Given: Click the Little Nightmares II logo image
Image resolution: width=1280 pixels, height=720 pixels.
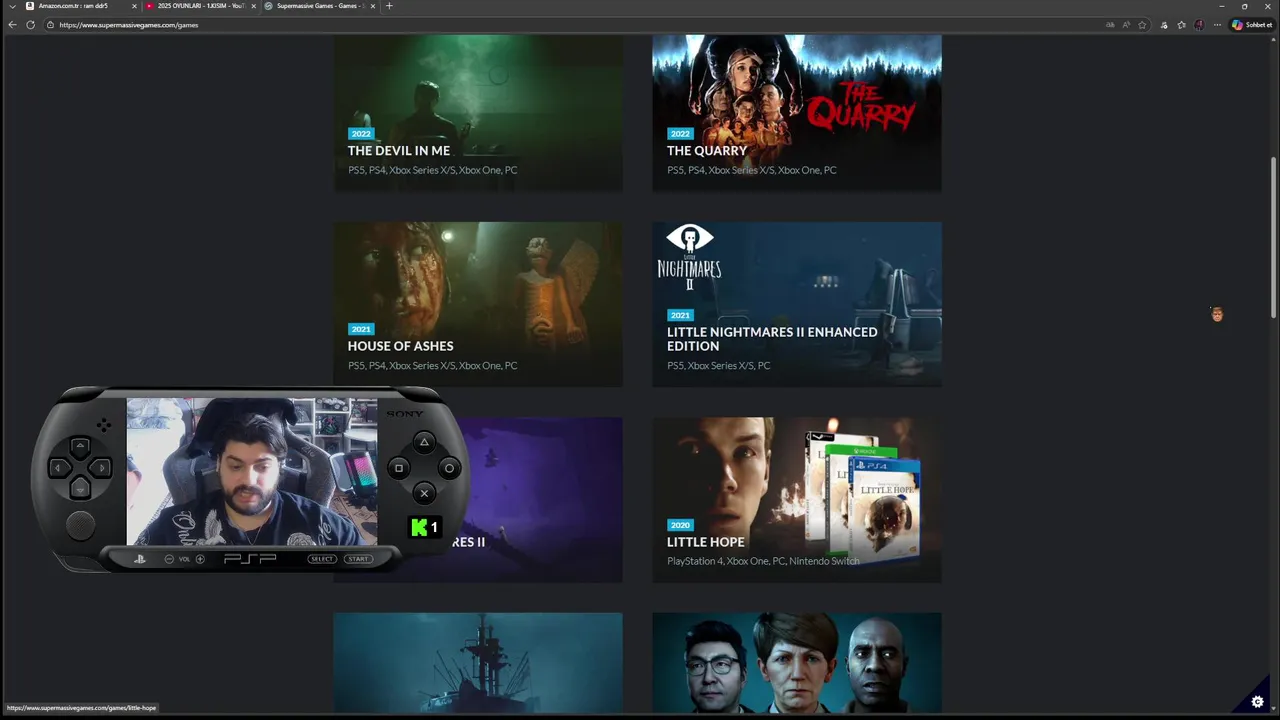Looking at the screenshot, I should (x=689, y=257).
